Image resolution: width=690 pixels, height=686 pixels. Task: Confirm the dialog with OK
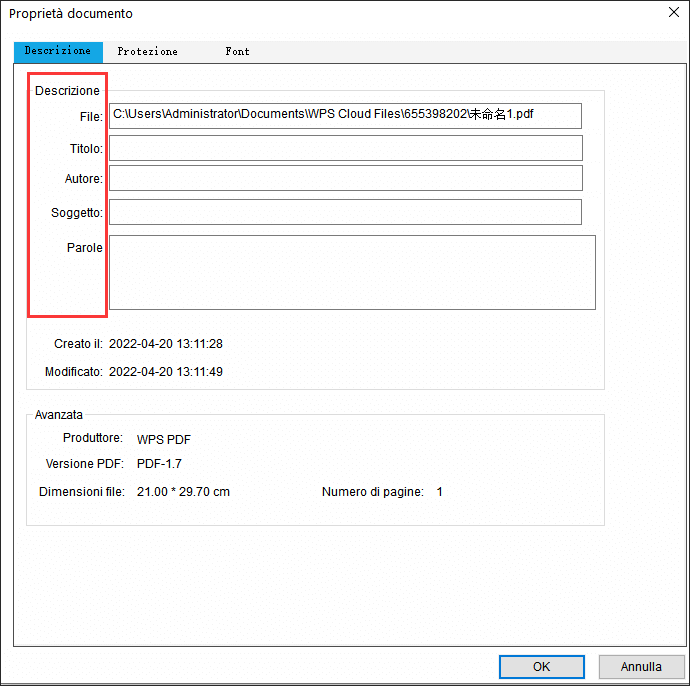[541, 666]
